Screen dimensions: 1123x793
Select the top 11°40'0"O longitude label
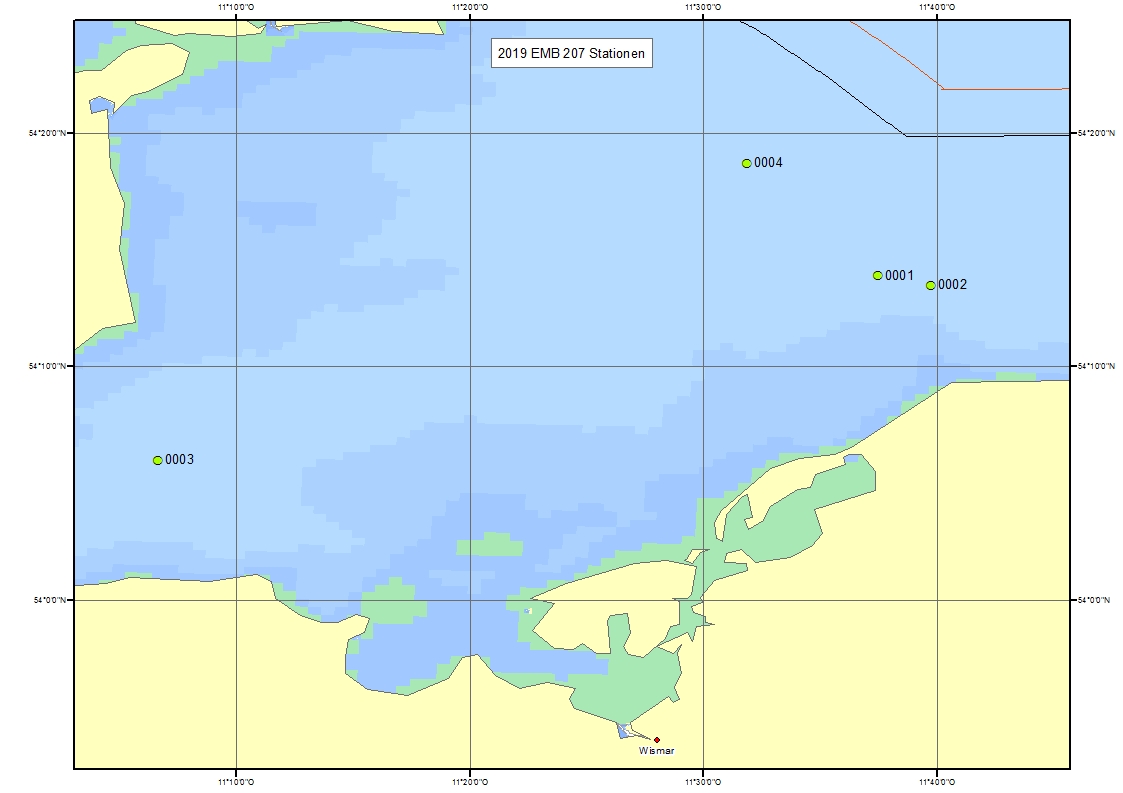tap(937, 7)
